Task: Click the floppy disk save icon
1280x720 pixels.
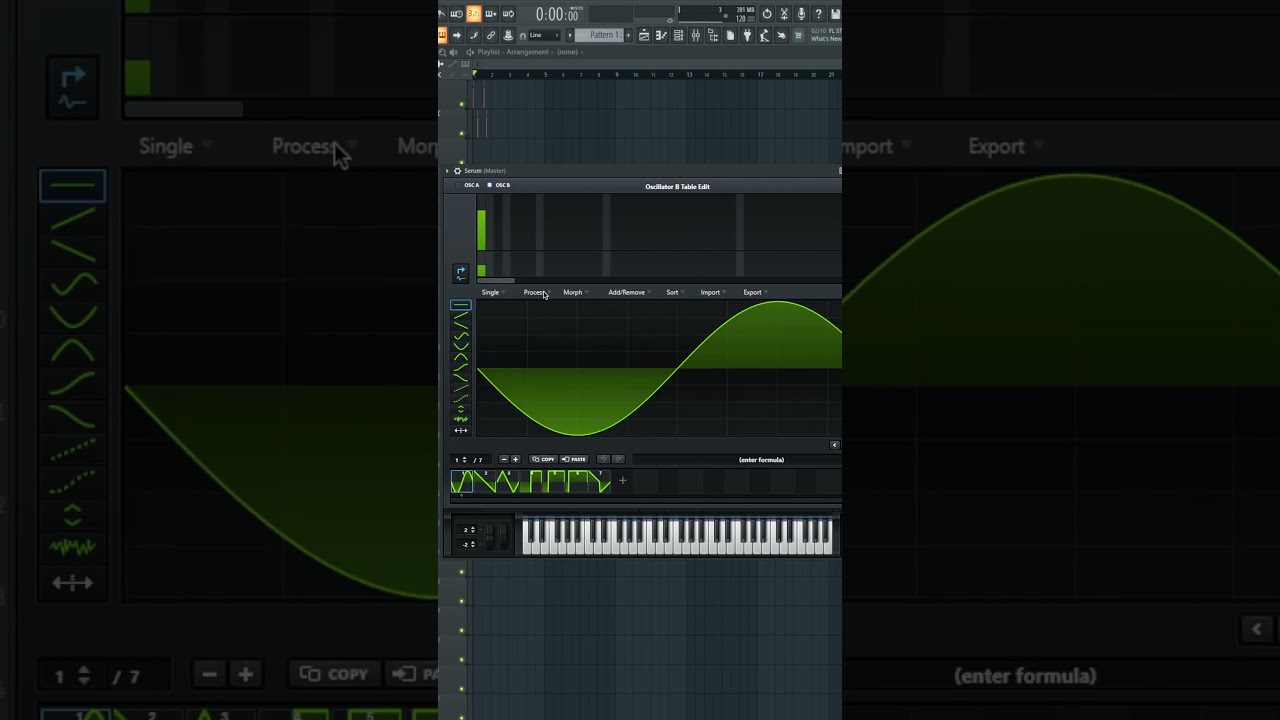Action: (x=835, y=14)
